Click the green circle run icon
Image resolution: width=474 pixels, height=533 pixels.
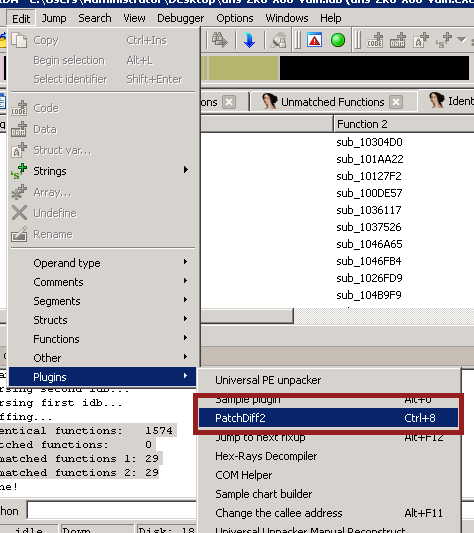[338, 40]
